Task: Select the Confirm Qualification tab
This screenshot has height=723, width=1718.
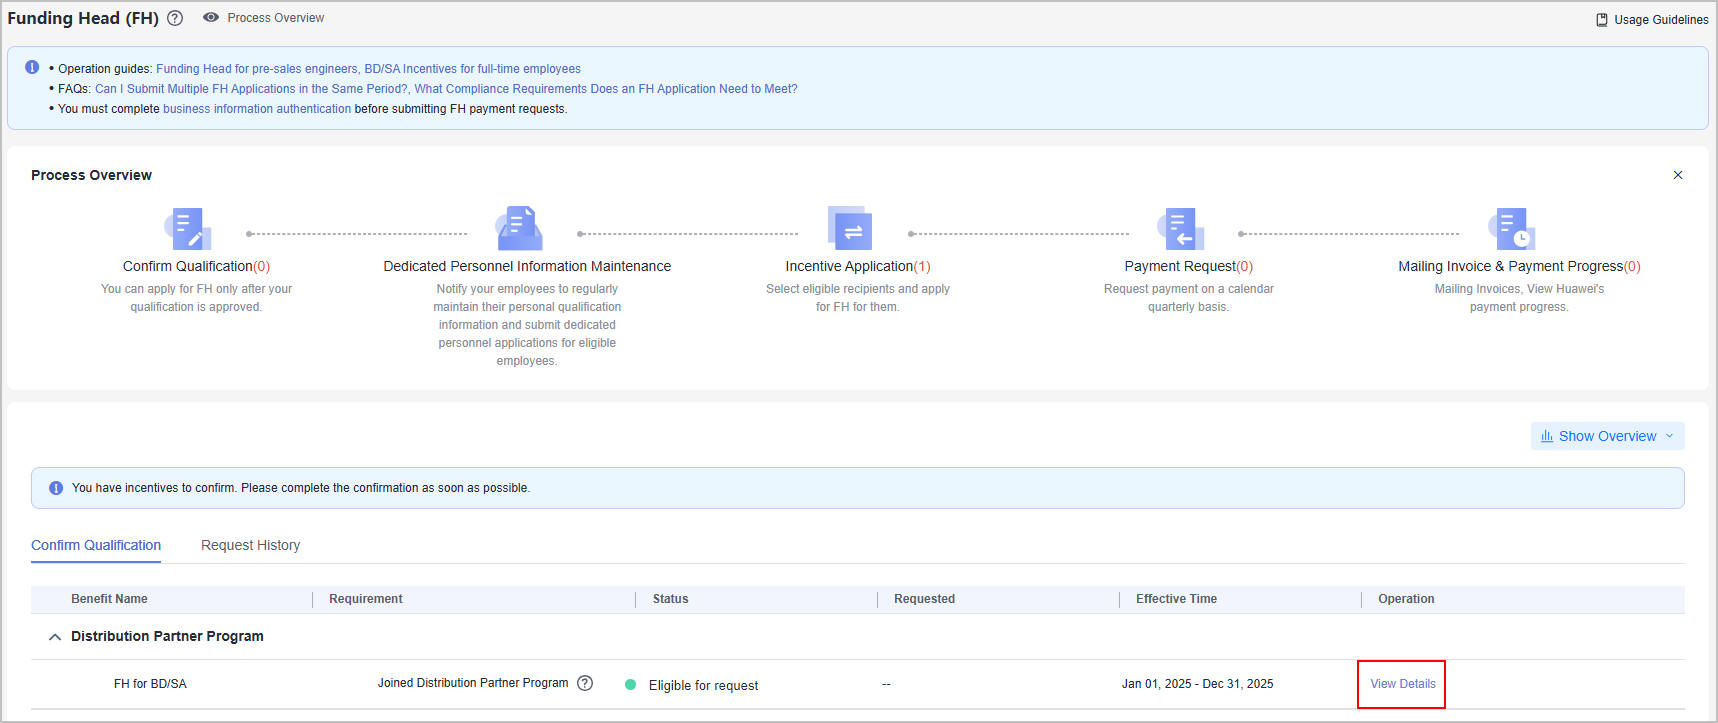Action: (96, 545)
